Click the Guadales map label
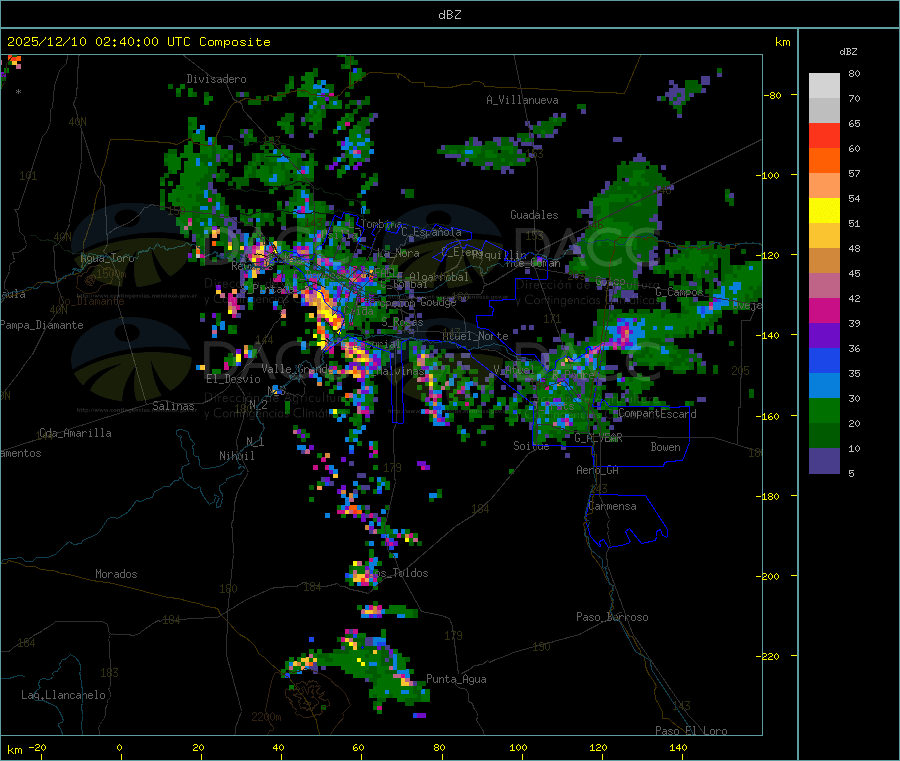This screenshot has height=761, width=900. [x=534, y=215]
